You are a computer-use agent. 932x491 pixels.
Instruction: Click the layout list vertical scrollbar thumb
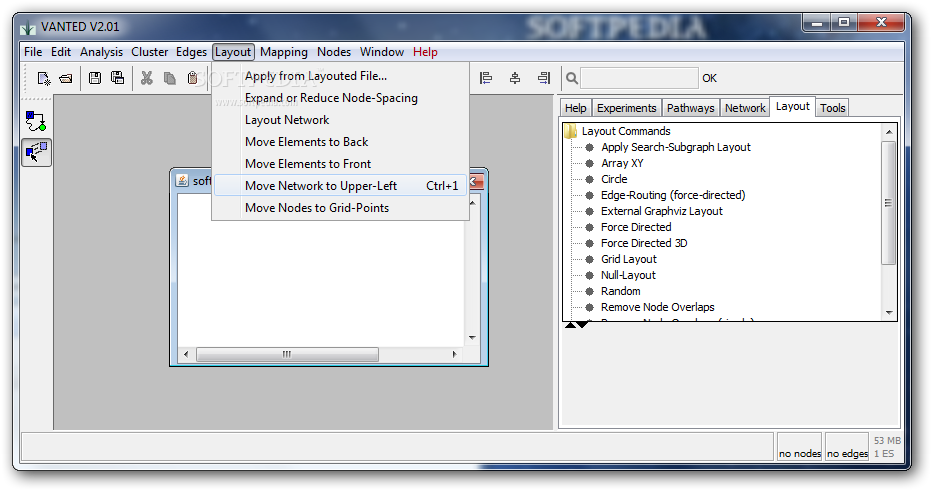pyautogui.click(x=889, y=202)
